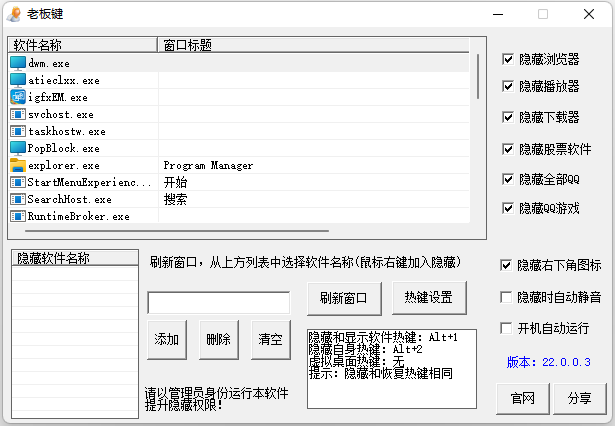Select the RuntimeBroker.exe entry
Screen dimensions: 615x426
click(78, 217)
